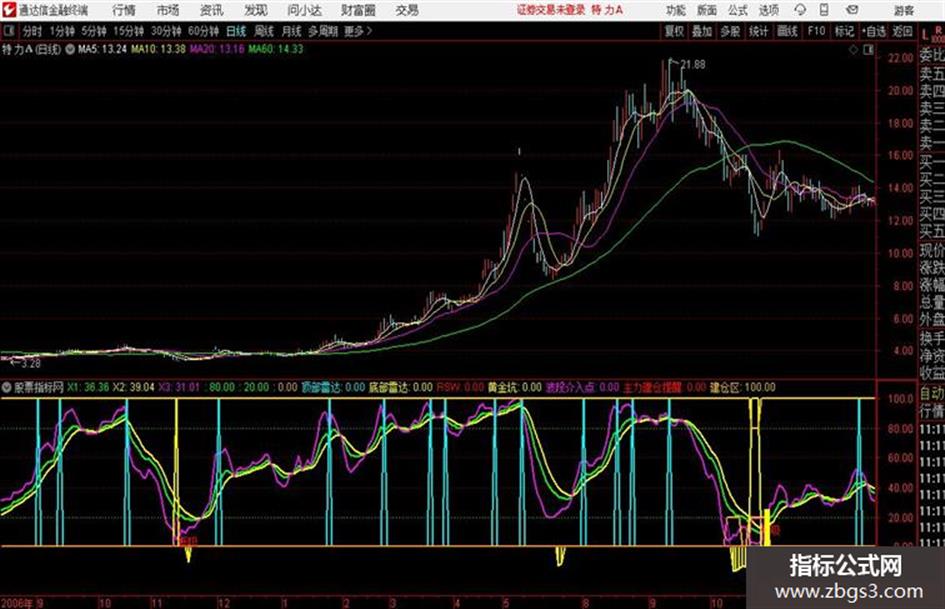Open the mobile phone icon

click(x=824, y=10)
